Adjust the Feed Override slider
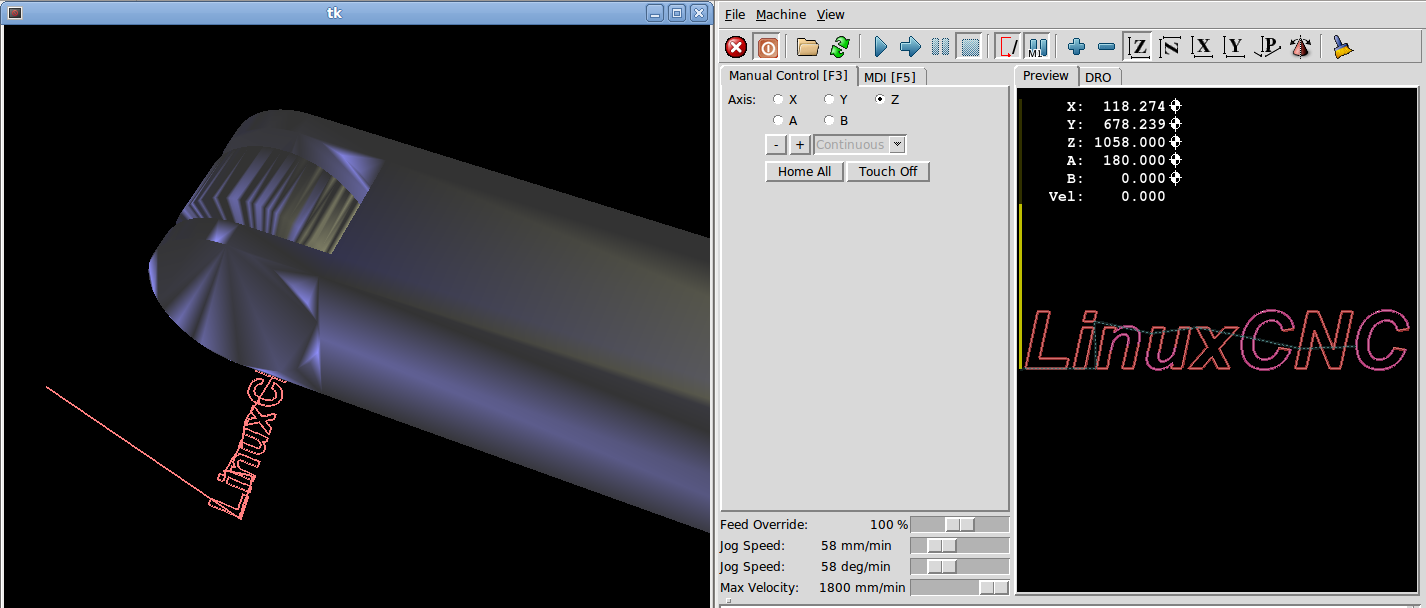Screen dimensions: 1426x608 960,525
